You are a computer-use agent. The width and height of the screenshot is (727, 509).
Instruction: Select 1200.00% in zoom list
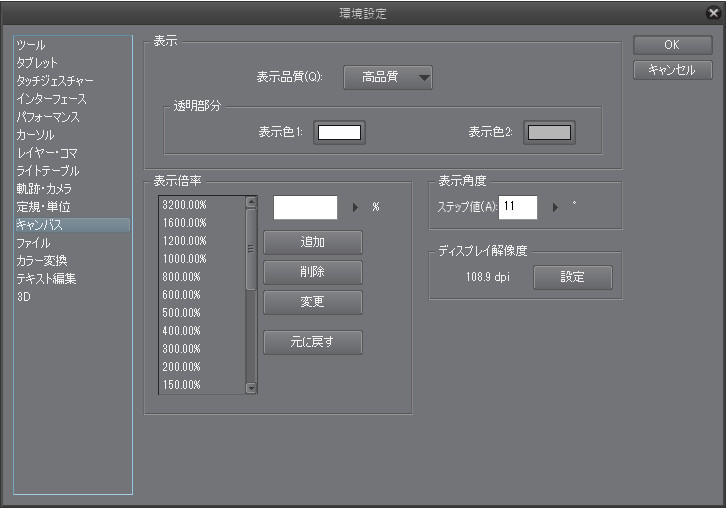click(x=202, y=241)
